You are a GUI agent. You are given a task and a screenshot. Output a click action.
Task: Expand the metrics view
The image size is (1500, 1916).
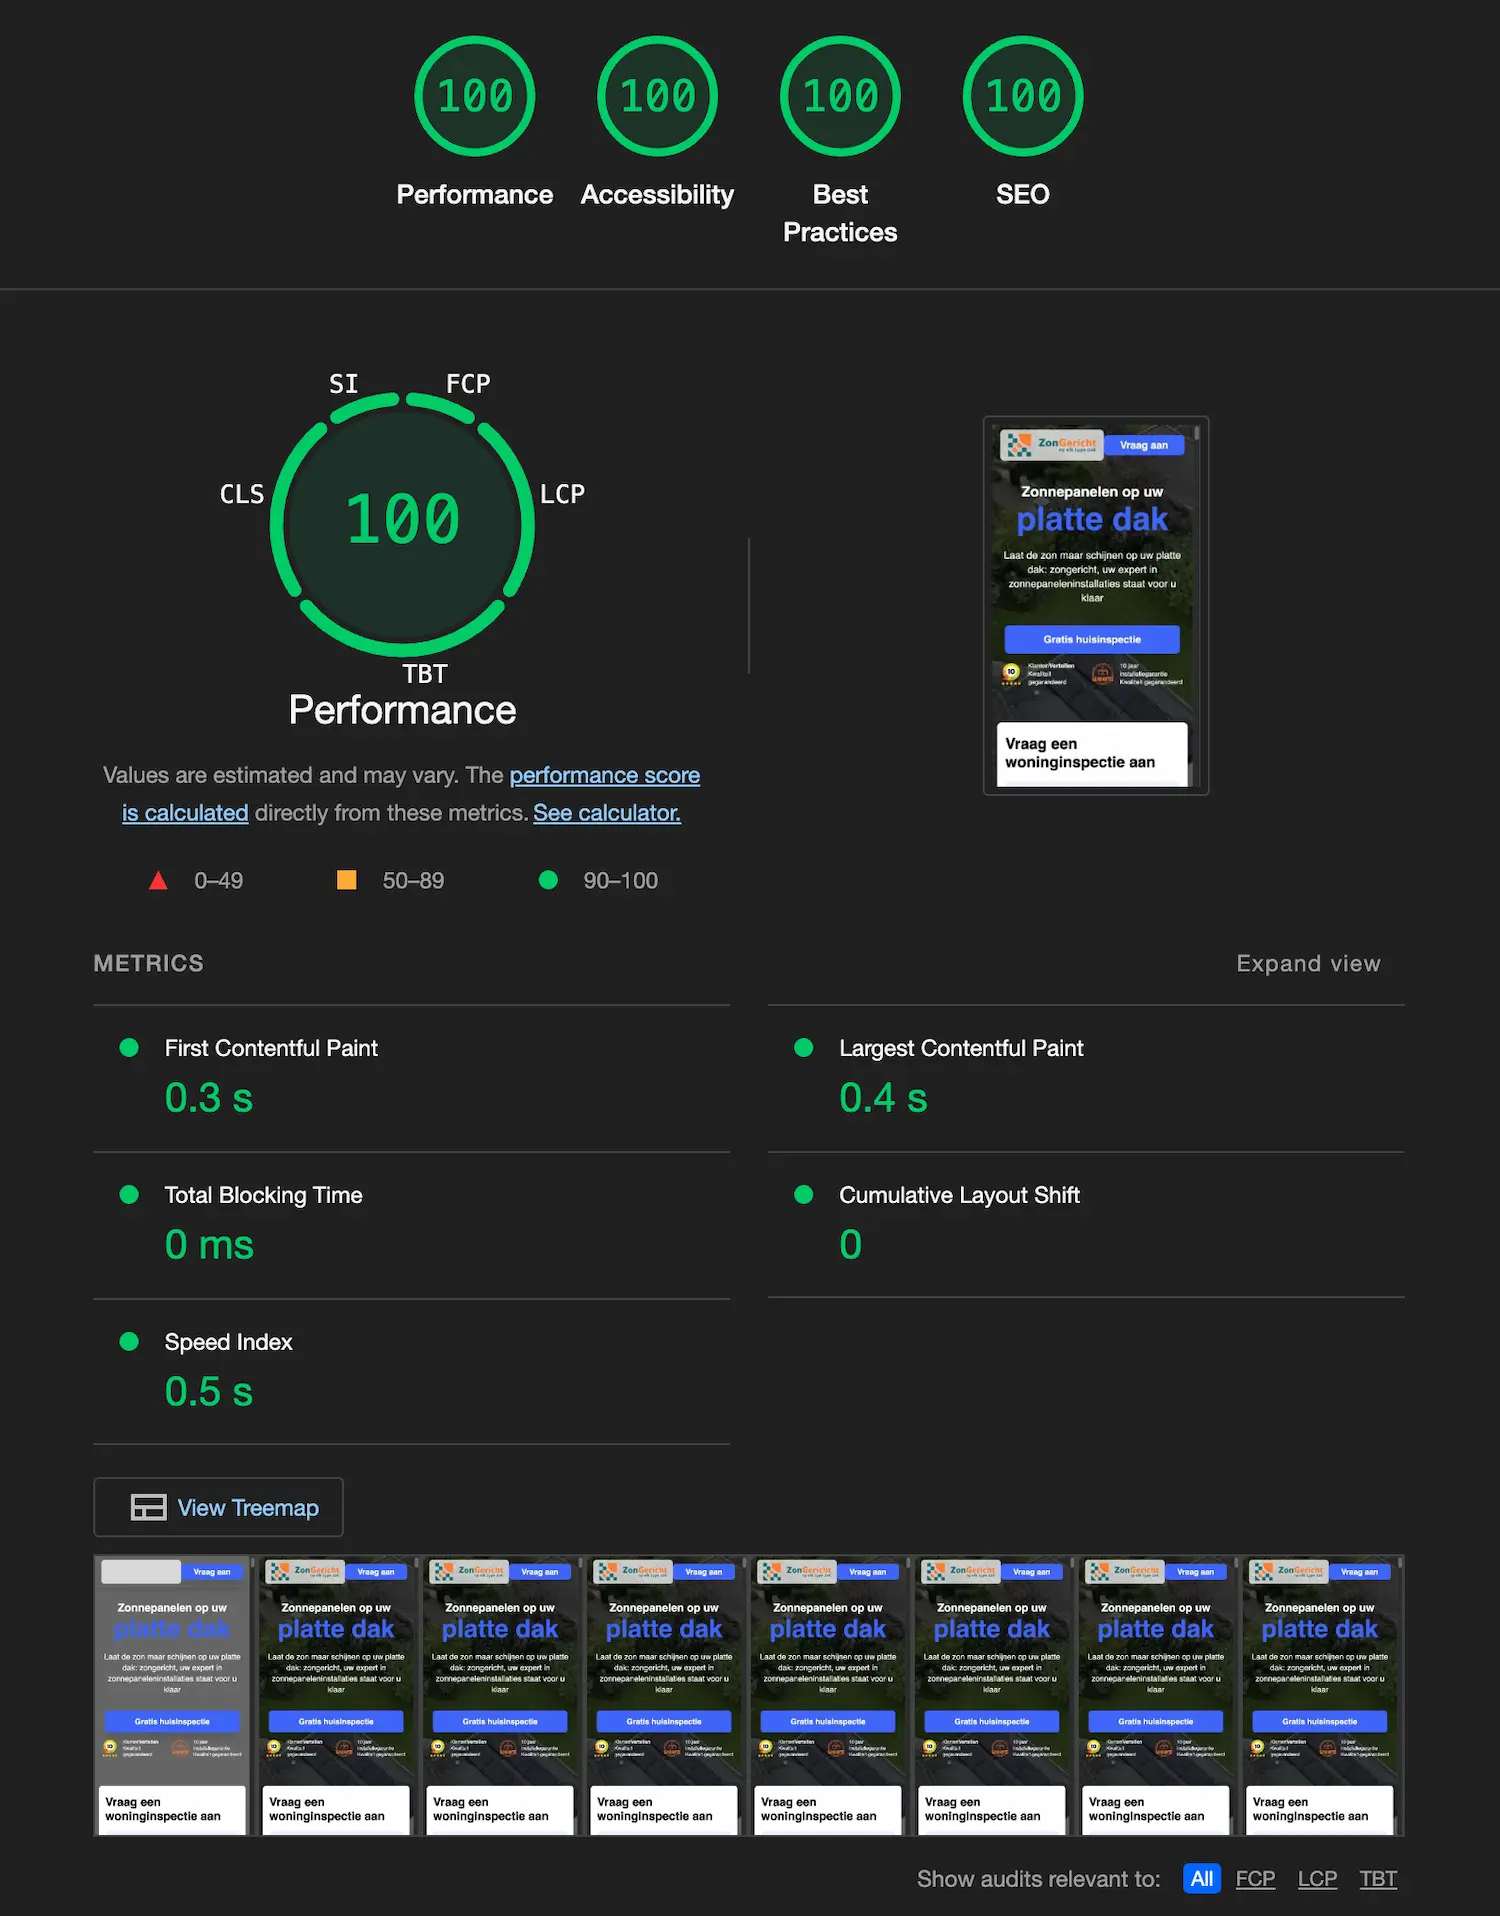coord(1308,963)
